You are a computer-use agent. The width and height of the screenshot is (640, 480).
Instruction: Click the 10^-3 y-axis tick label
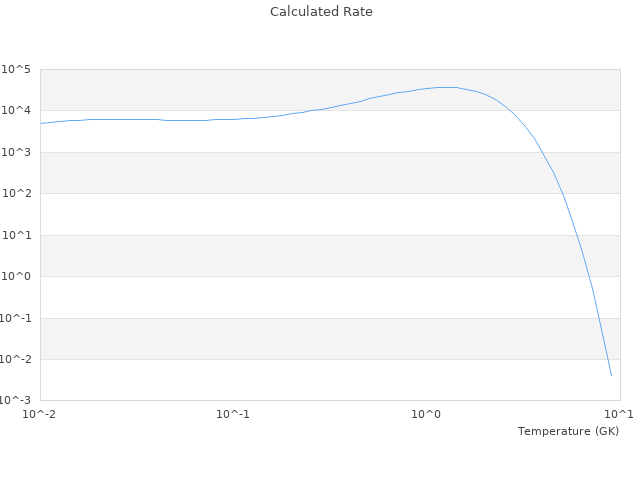(17, 401)
